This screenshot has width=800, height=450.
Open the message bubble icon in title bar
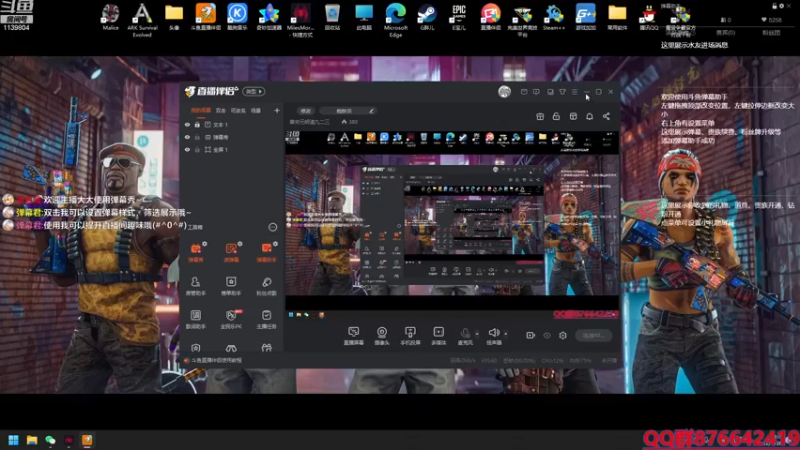pos(536,92)
